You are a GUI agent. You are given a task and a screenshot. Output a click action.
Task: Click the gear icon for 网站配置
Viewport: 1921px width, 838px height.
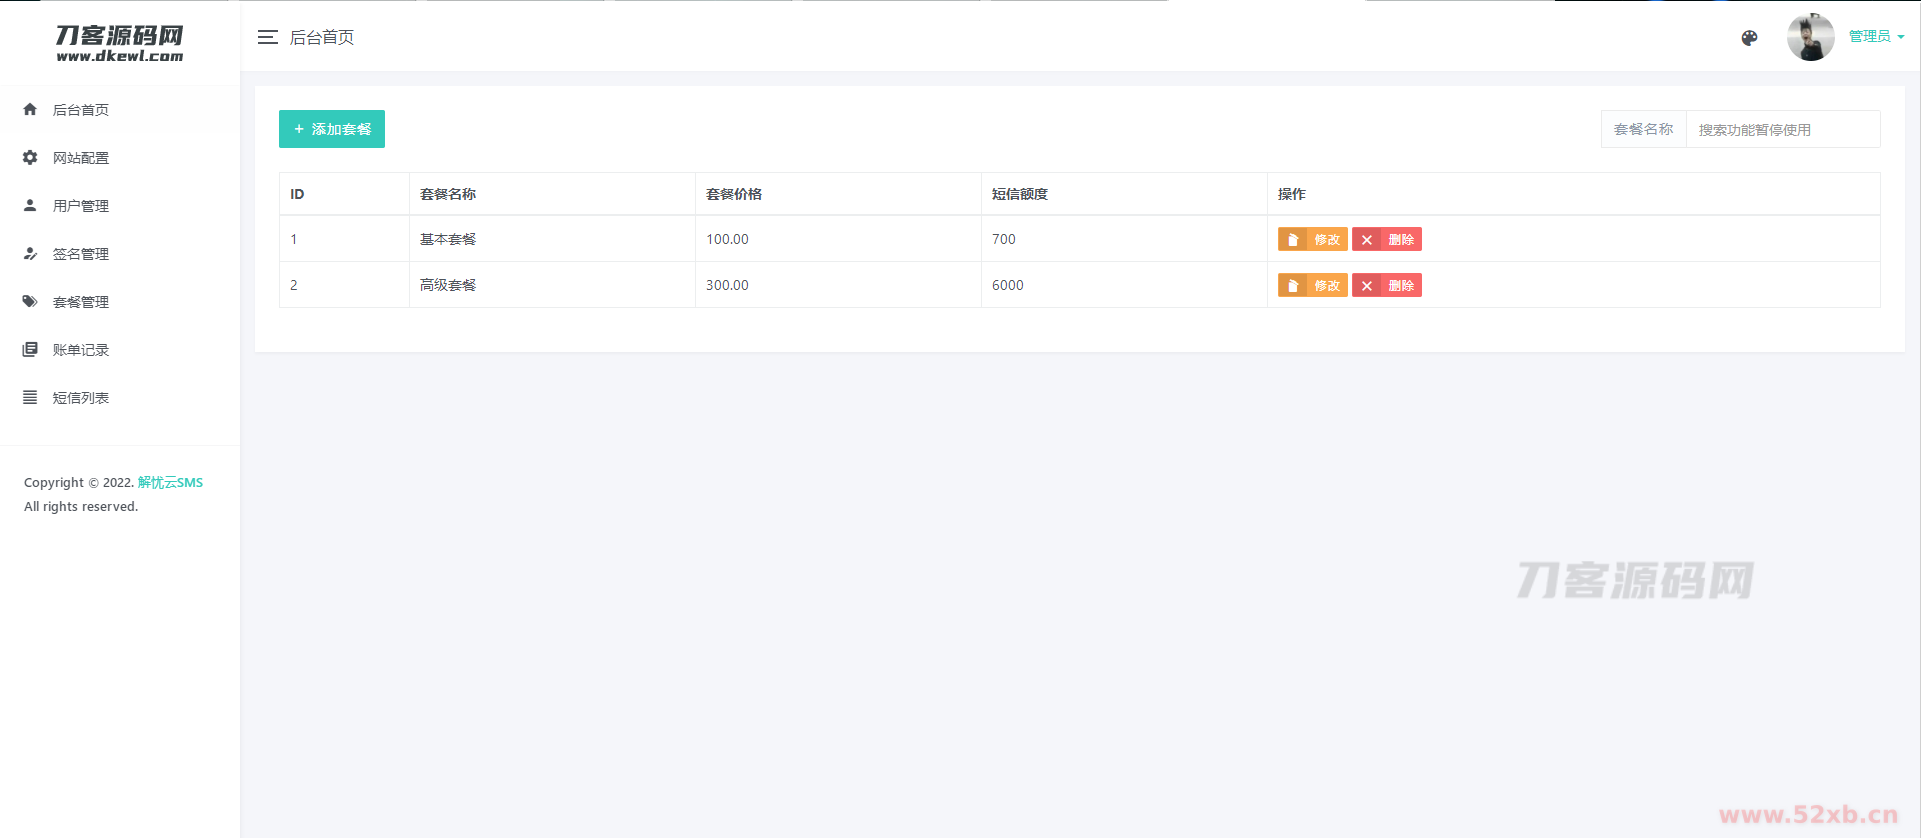[30, 157]
